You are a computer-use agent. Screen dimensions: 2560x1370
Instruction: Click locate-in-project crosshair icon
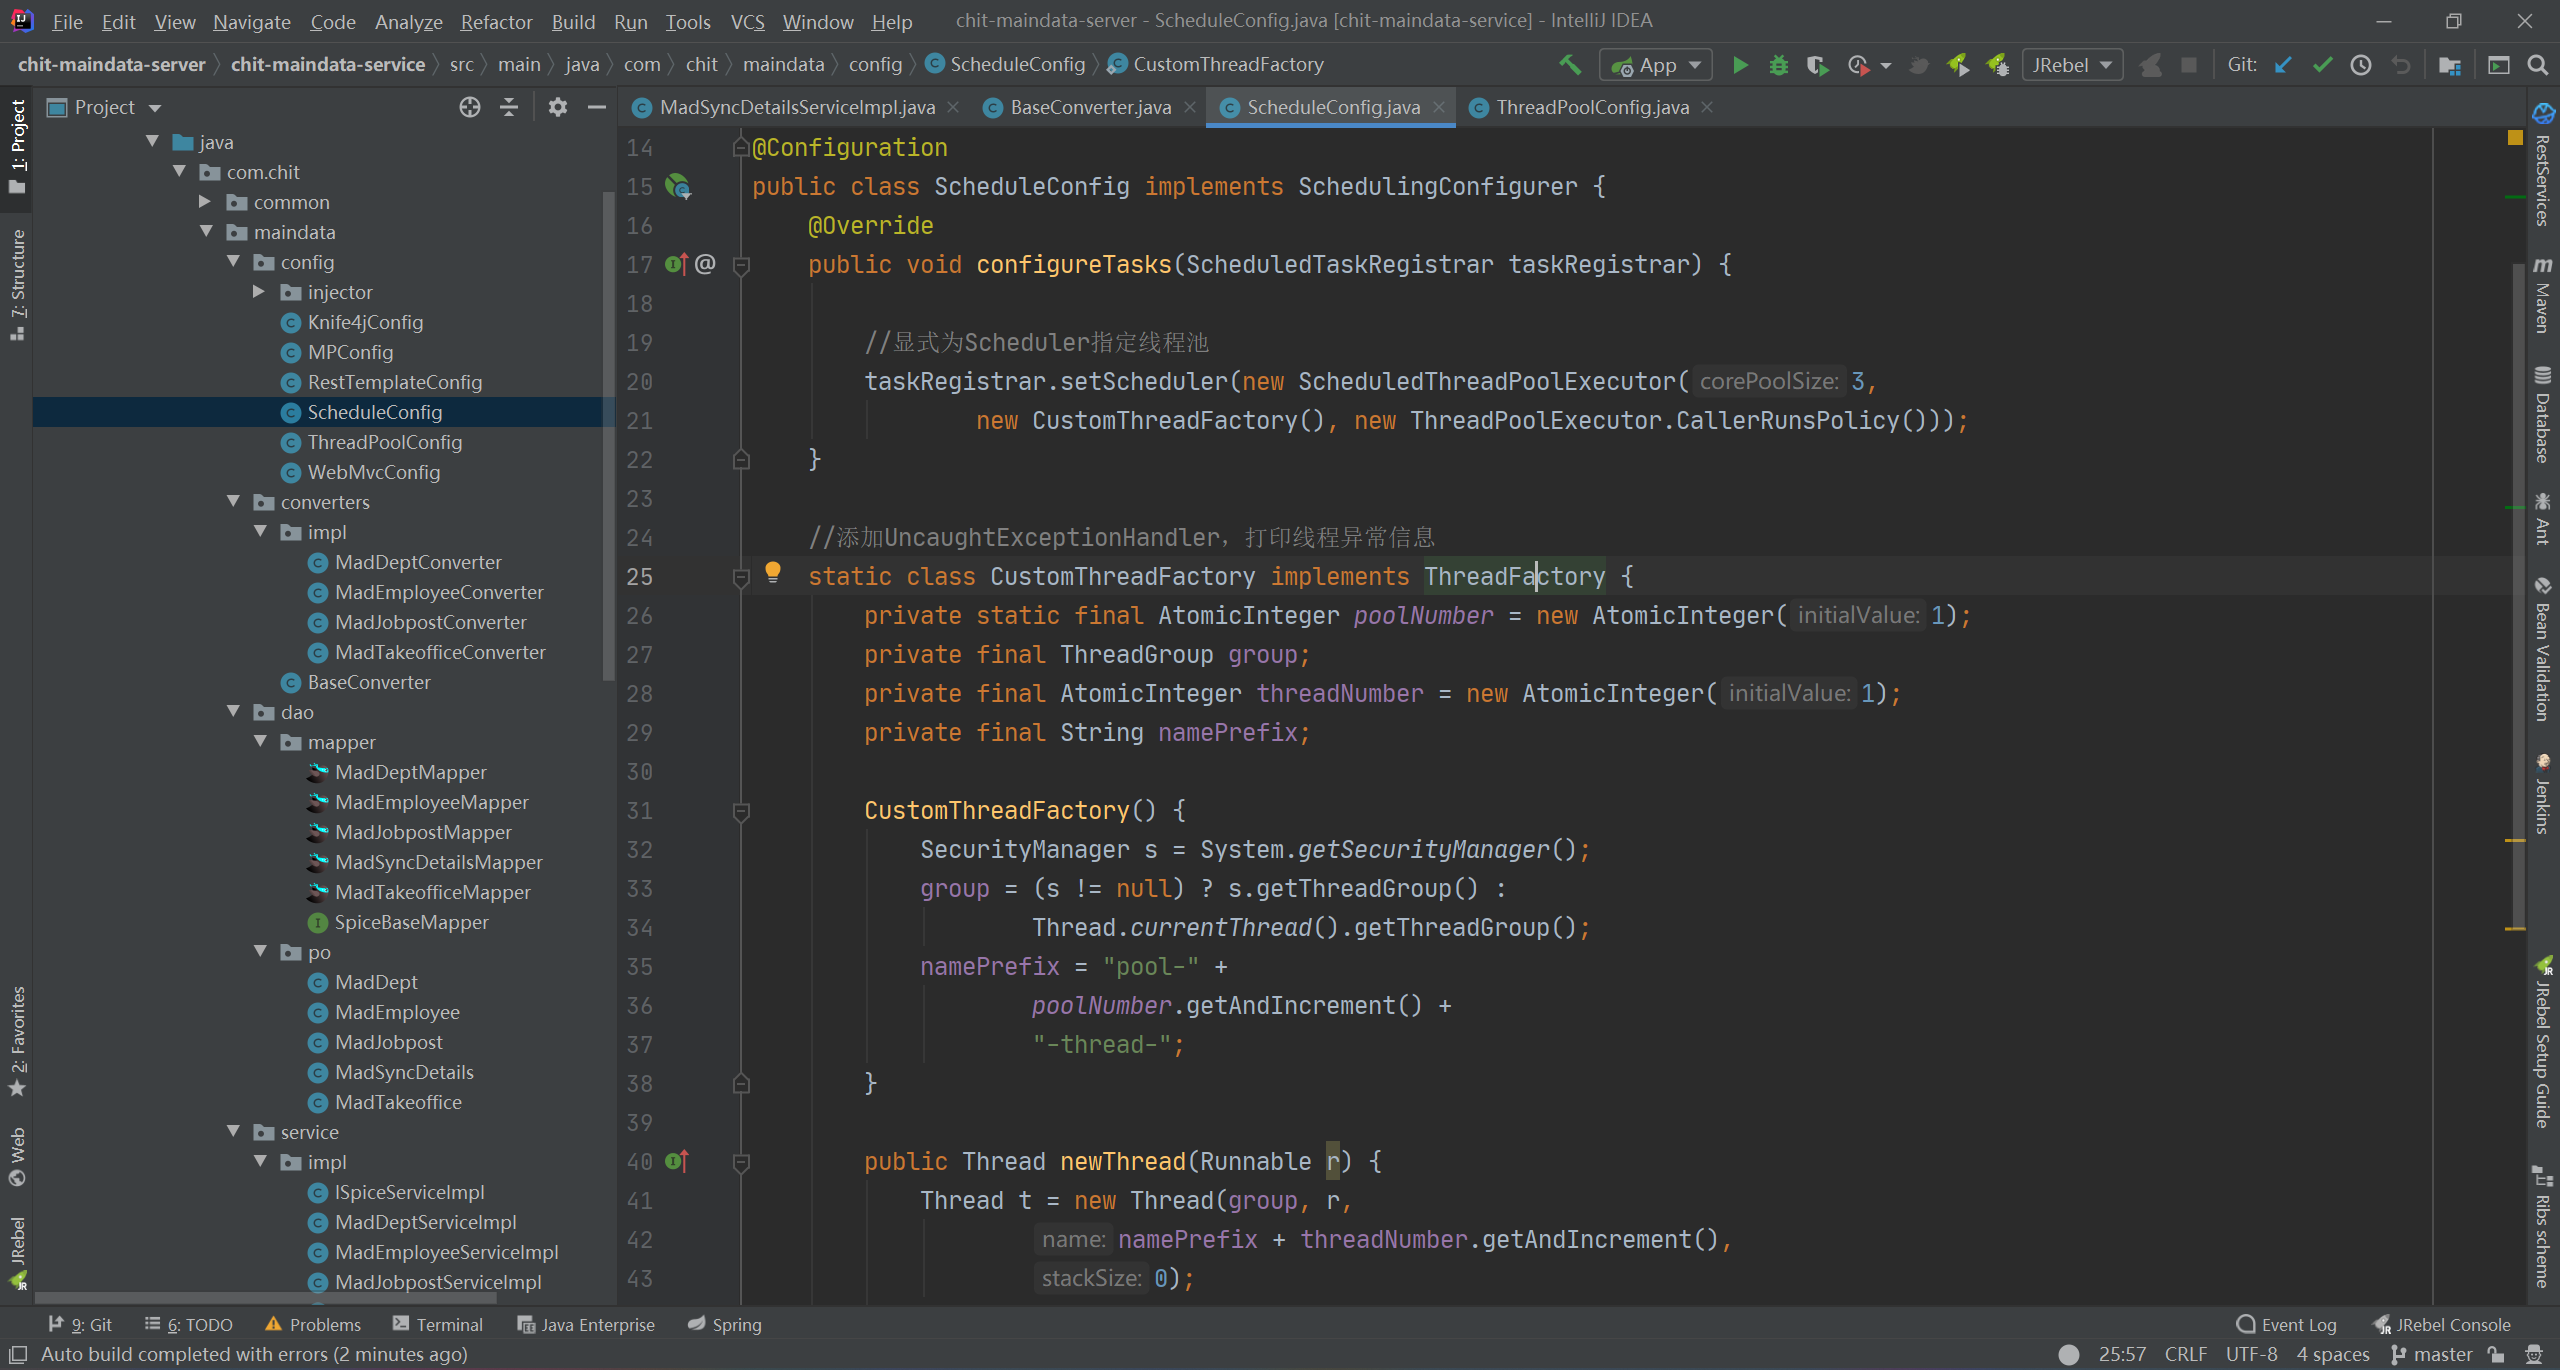pos(470,107)
